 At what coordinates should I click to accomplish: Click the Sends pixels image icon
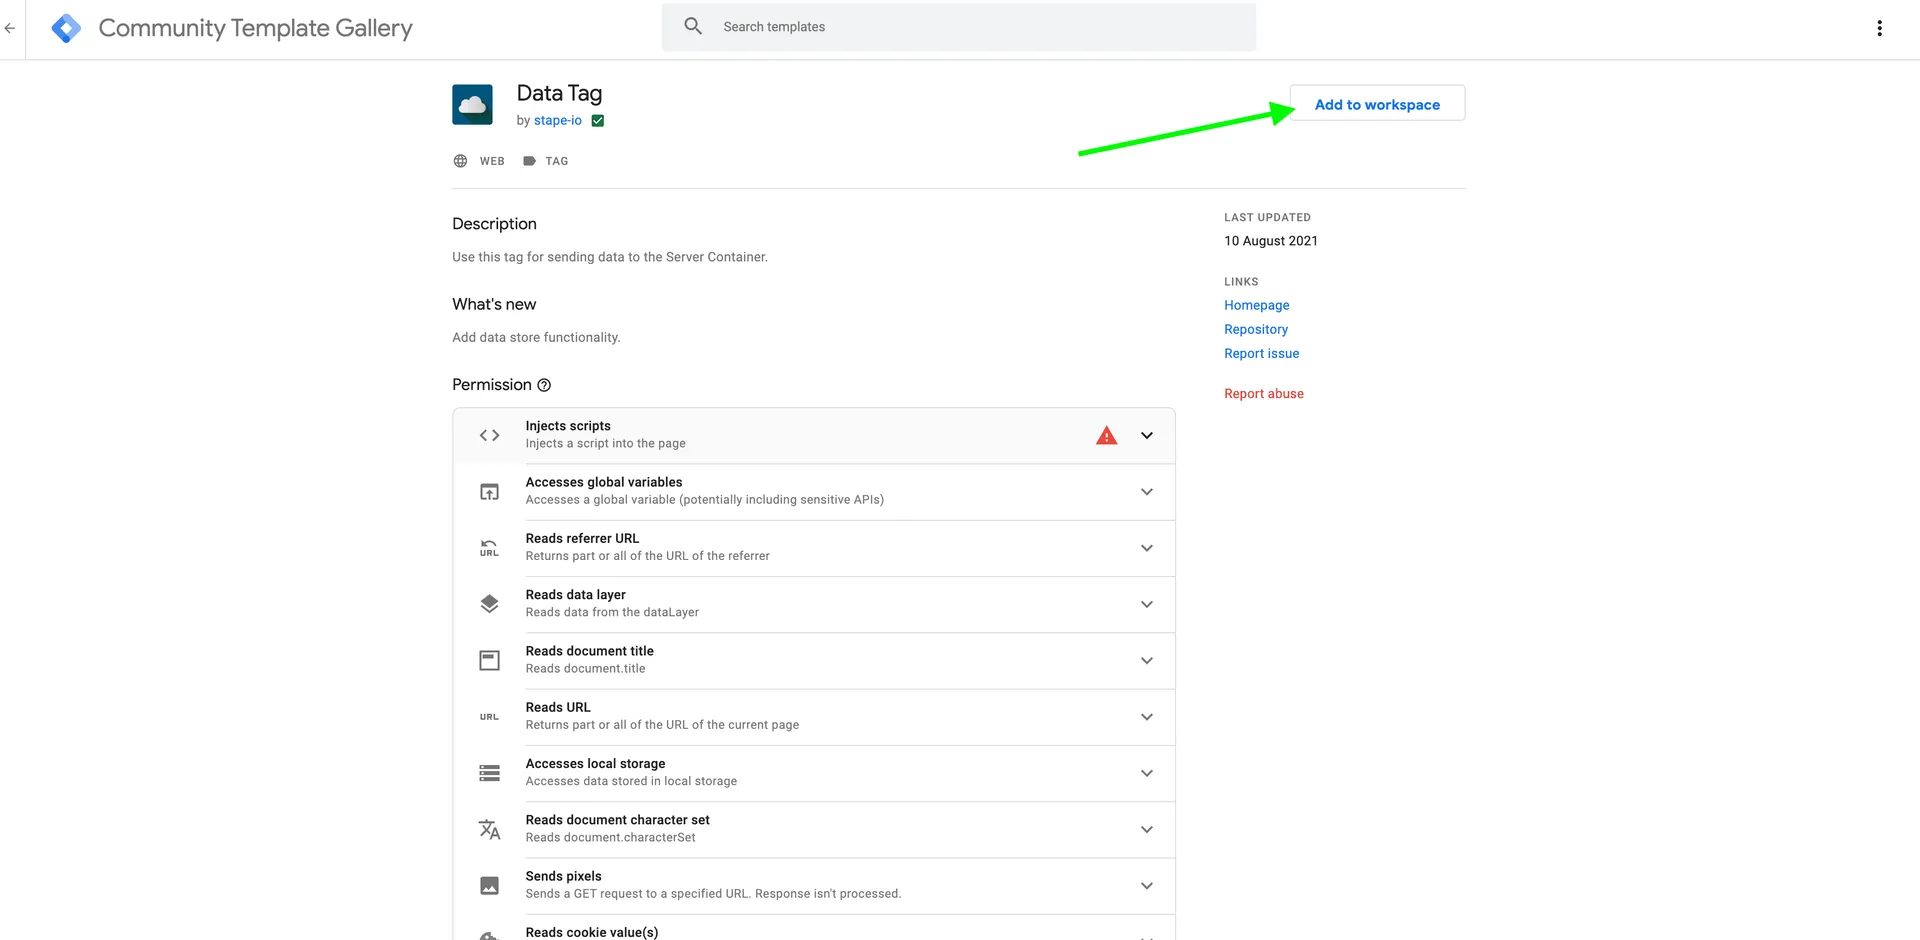(489, 886)
